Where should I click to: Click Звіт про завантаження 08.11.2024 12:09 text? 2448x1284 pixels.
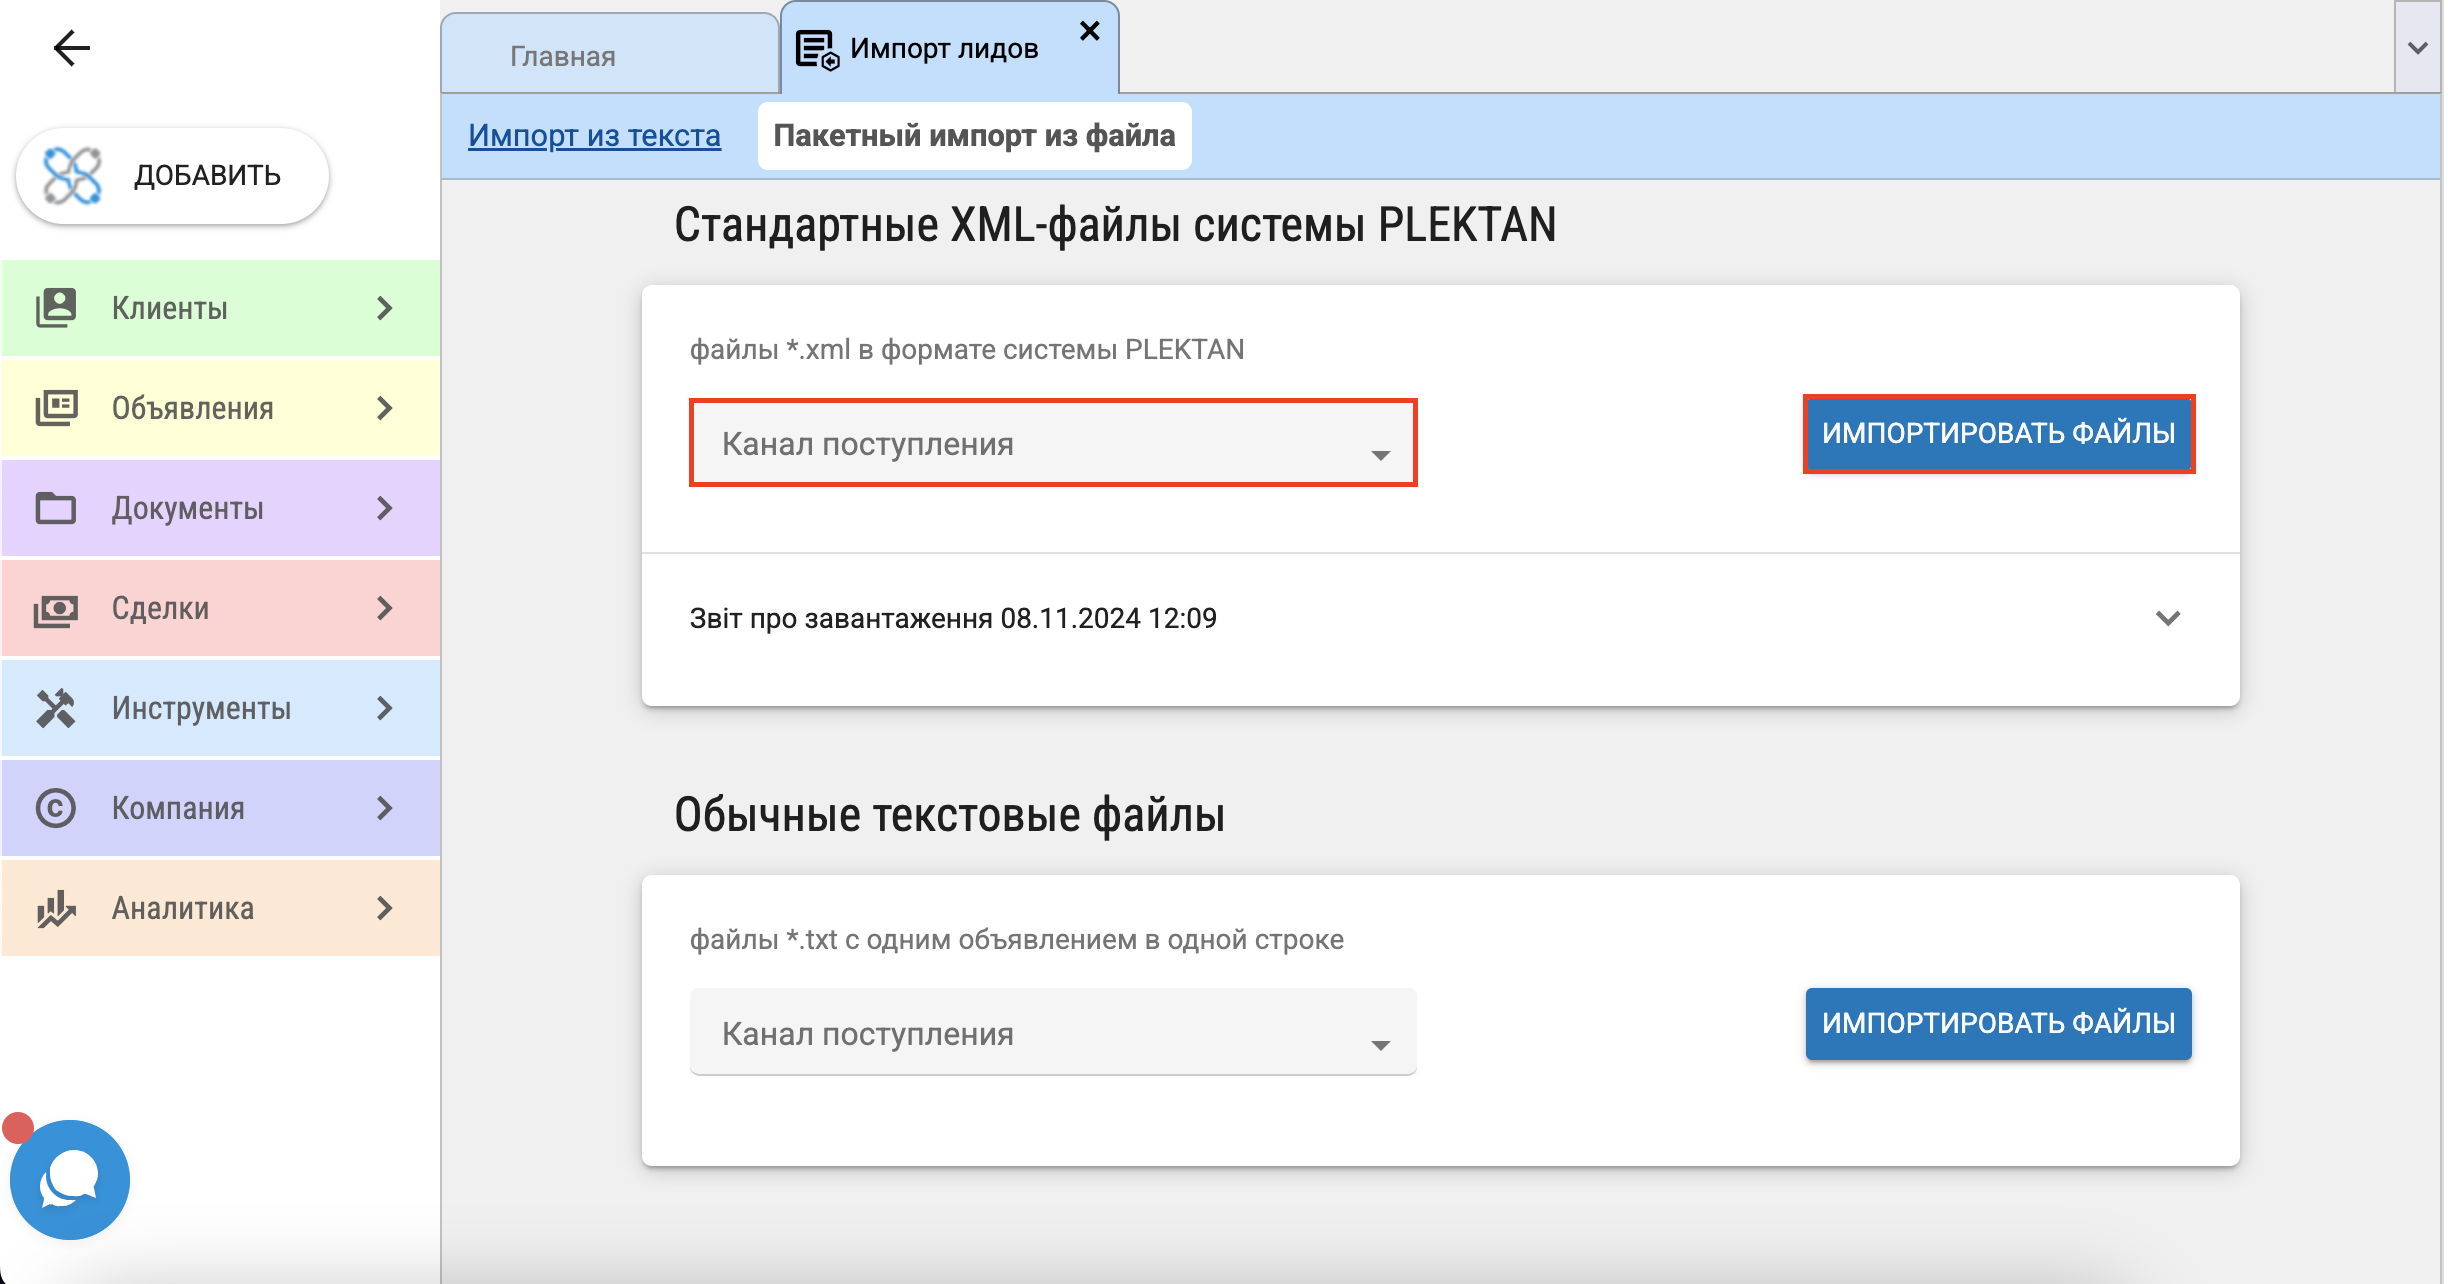(953, 619)
